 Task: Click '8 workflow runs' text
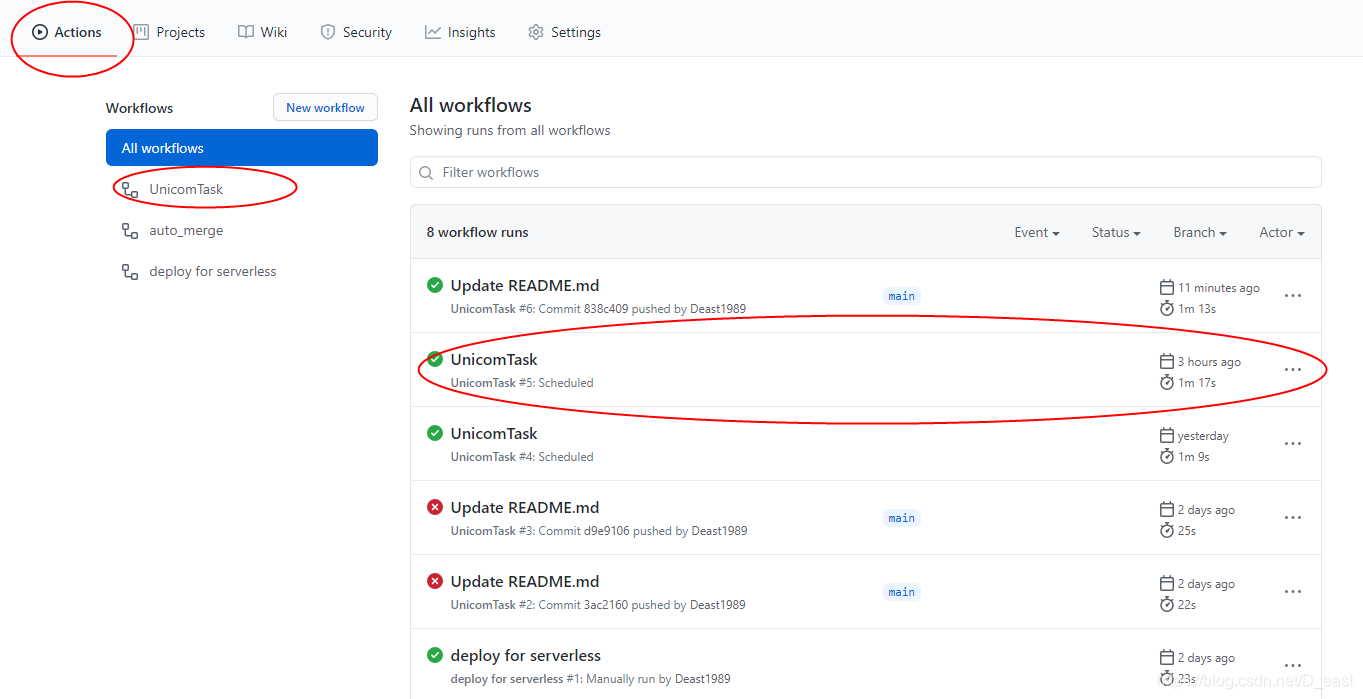[x=477, y=232]
